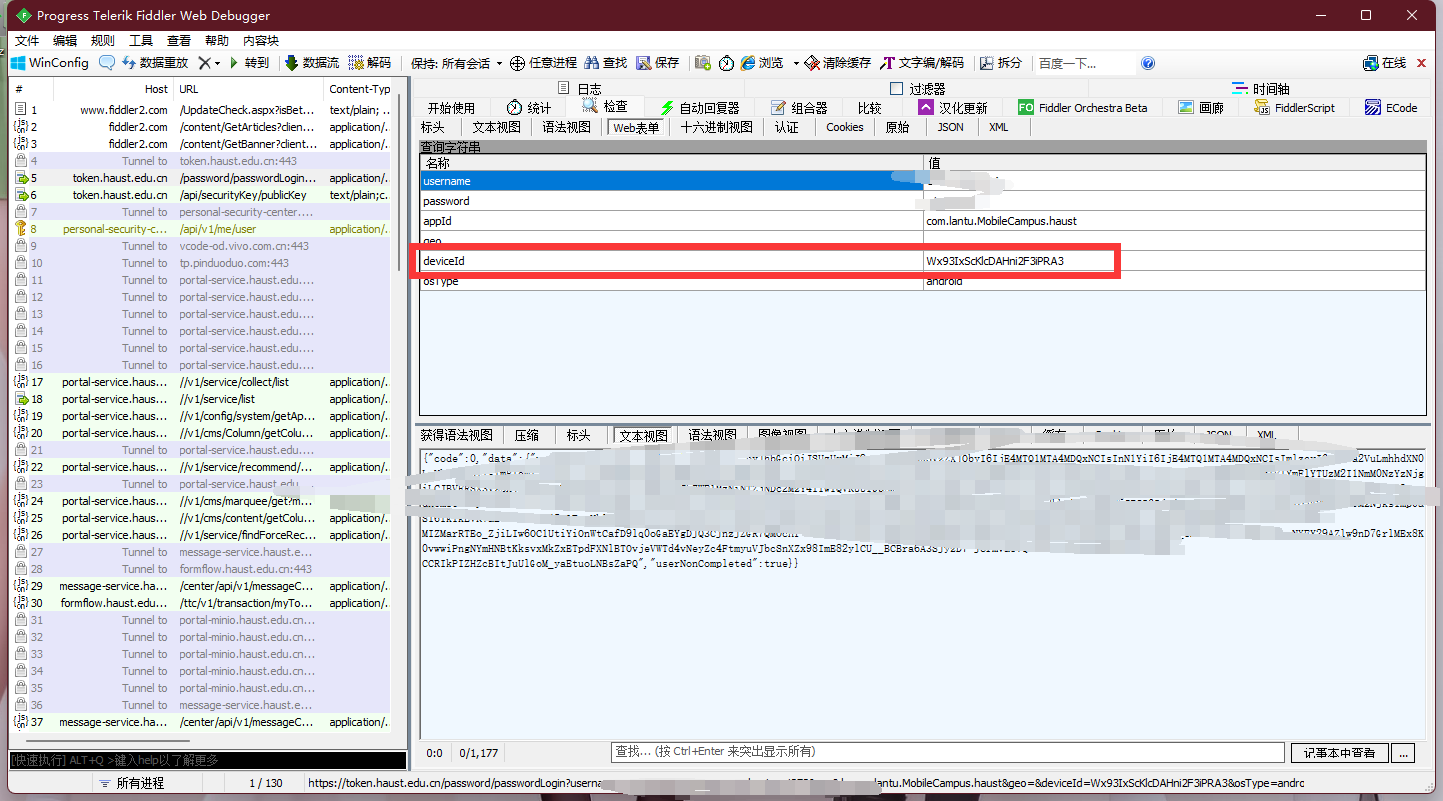Click the 在线 online status icon

pos(1371,63)
